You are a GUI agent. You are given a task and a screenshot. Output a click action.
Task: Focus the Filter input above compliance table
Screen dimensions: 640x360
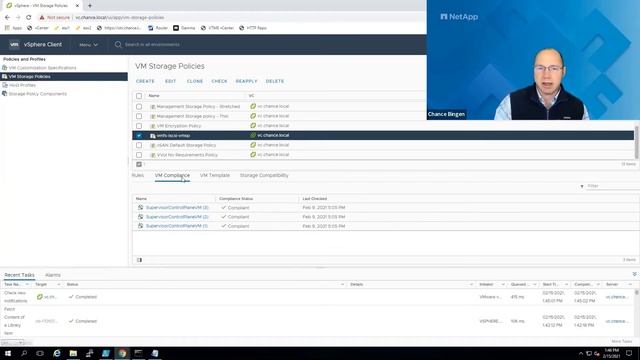[x=612, y=186]
